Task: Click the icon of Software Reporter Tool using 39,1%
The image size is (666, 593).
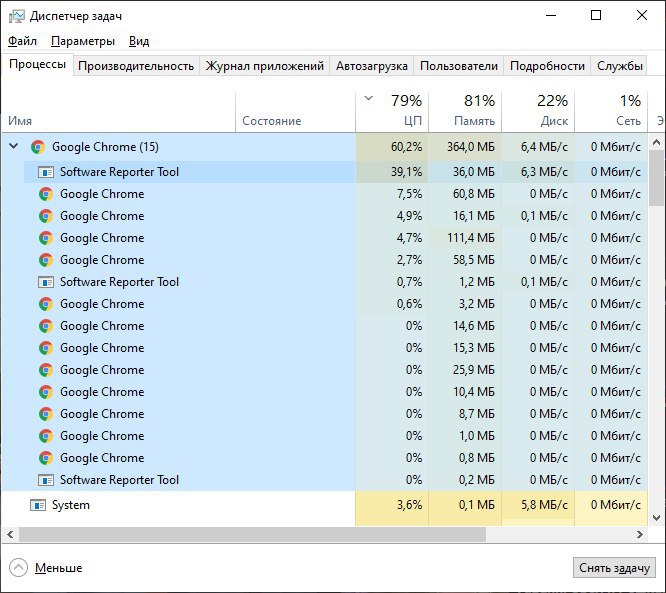Action: tap(46, 172)
